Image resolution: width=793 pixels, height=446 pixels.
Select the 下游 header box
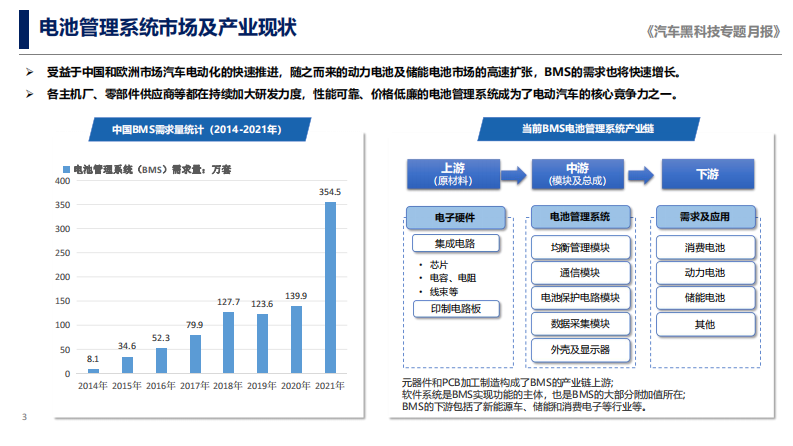[708, 174]
